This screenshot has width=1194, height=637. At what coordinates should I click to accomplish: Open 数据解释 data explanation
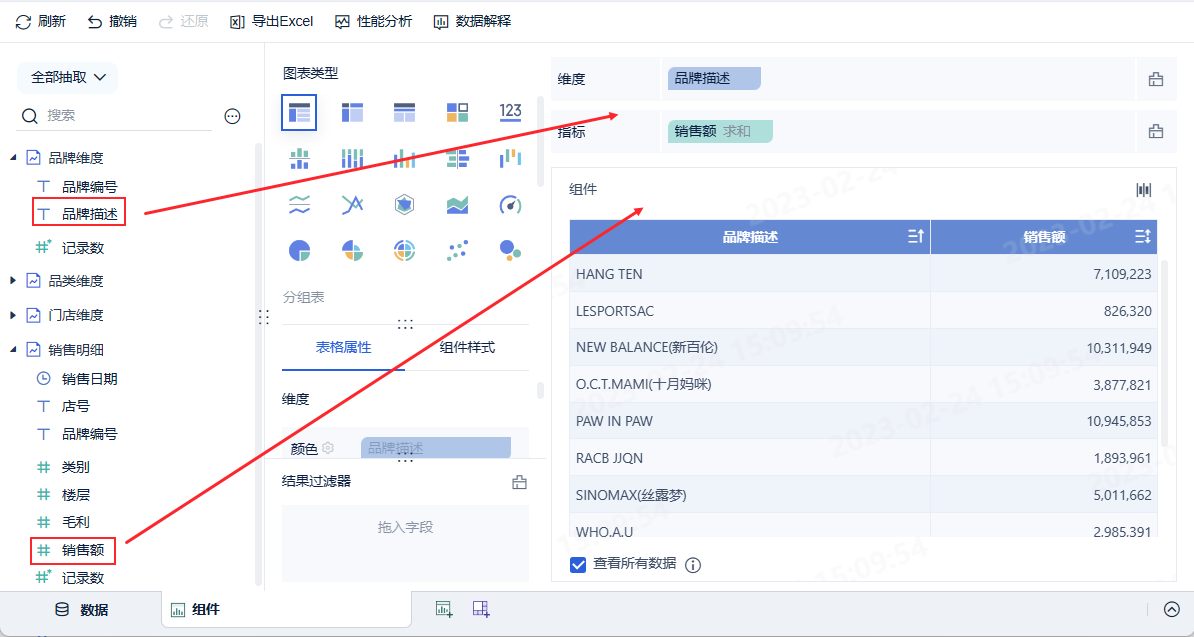472,21
